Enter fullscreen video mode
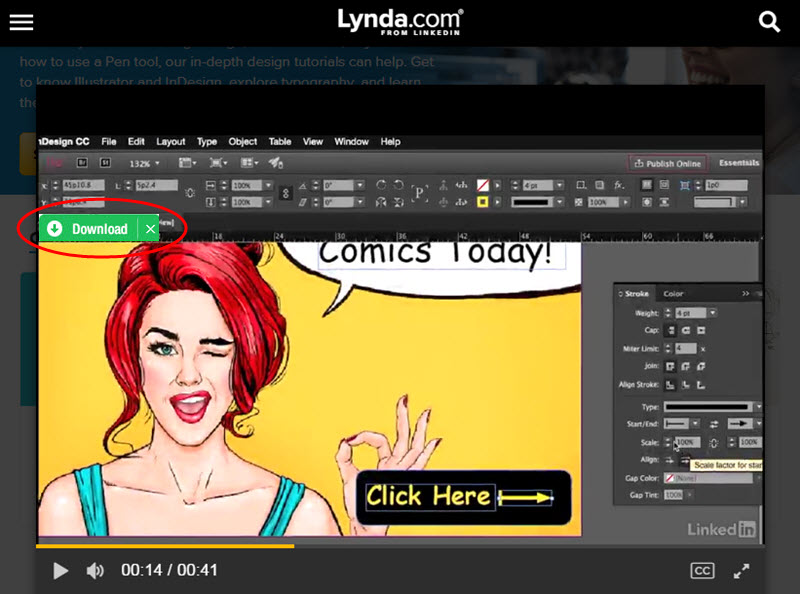This screenshot has height=594, width=800. point(741,571)
